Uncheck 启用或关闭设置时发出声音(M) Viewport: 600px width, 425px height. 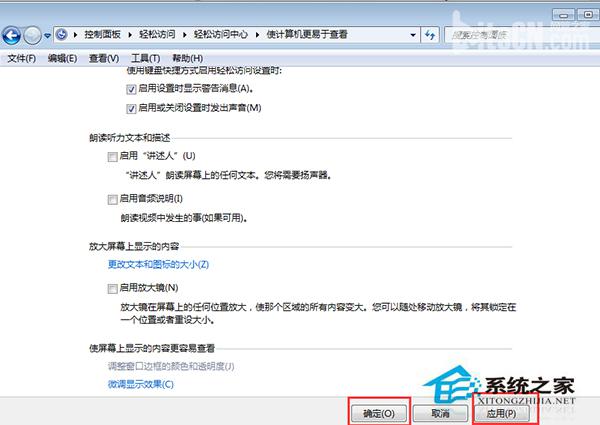(131, 109)
